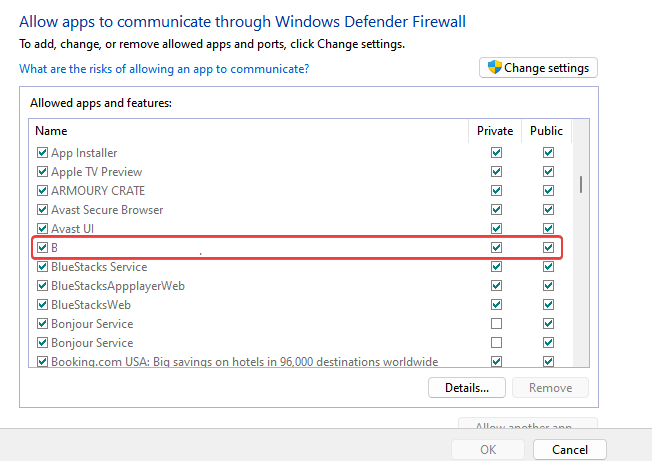Image resolution: width=652 pixels, height=461 pixels.
Task: Toggle the Avast UI name checkbox
Action: pyautogui.click(x=42, y=229)
